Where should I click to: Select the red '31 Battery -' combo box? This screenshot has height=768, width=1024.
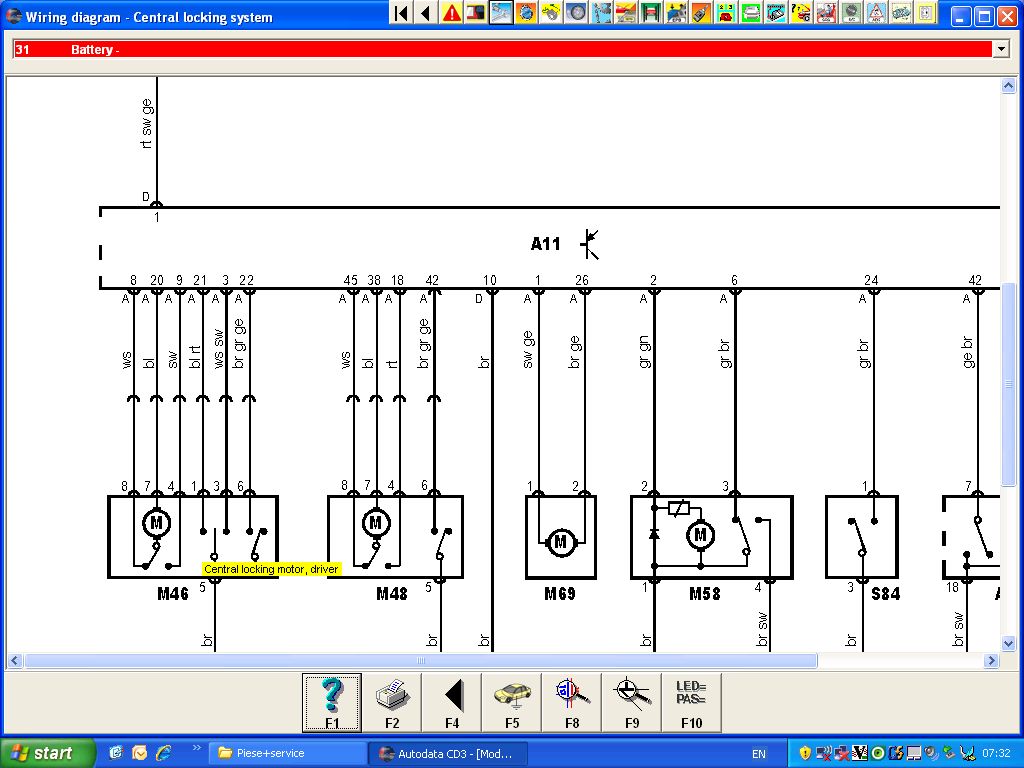point(502,49)
